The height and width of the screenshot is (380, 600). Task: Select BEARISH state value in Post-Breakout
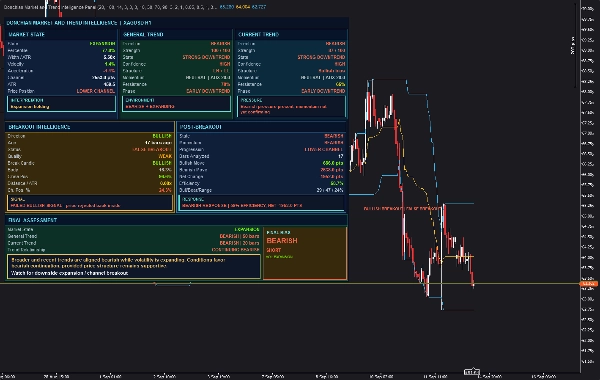tap(334, 136)
